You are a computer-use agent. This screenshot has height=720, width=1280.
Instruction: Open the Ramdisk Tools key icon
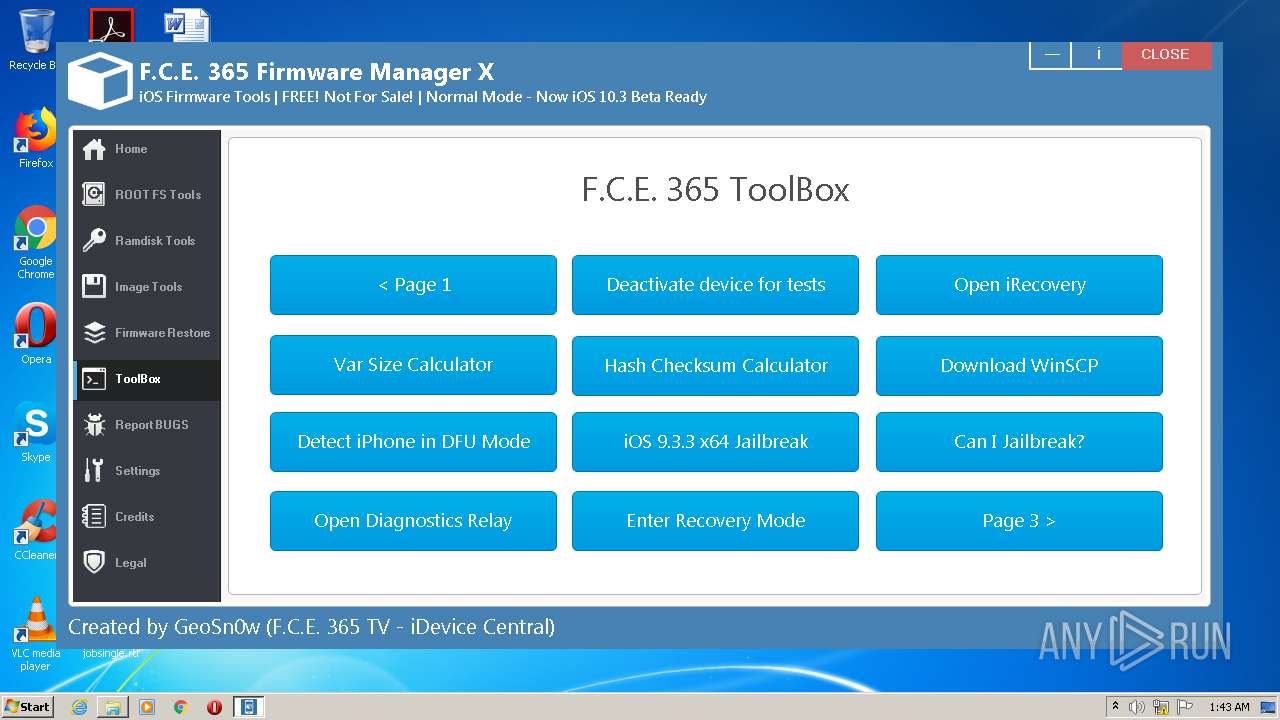94,240
